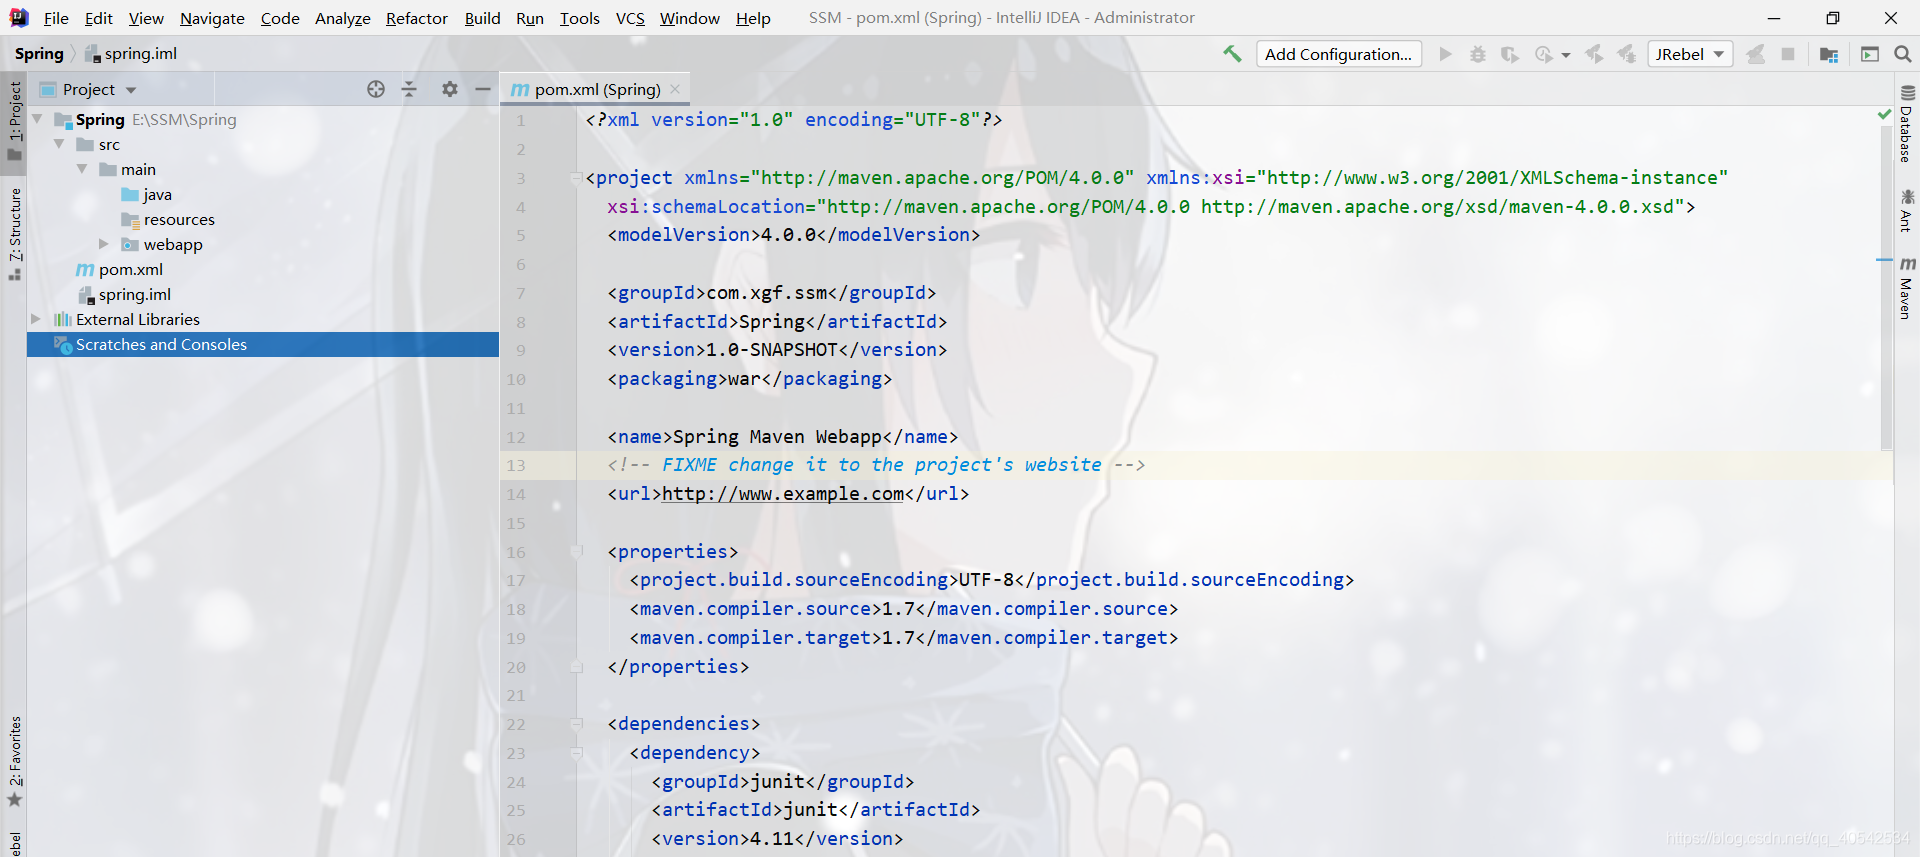The height and width of the screenshot is (857, 1920).
Task: Click the Run with JRebel rocket icon
Action: tap(1594, 54)
